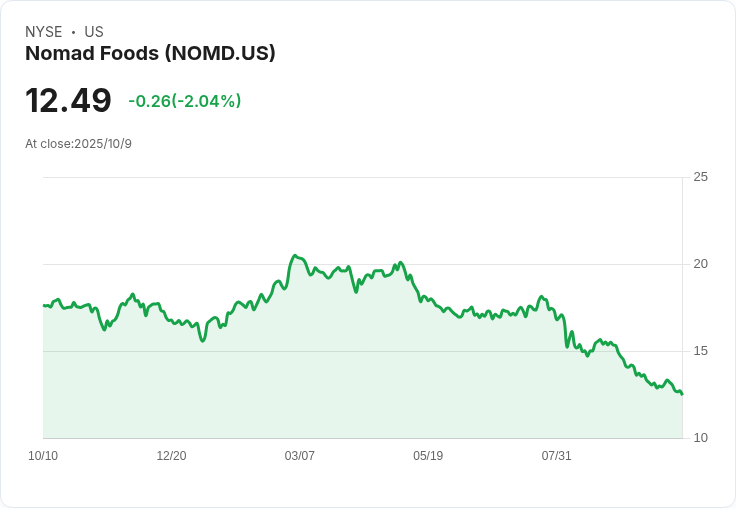Click the rightmost end of the price line
Viewport: 736px width, 508px height.
tap(682, 394)
